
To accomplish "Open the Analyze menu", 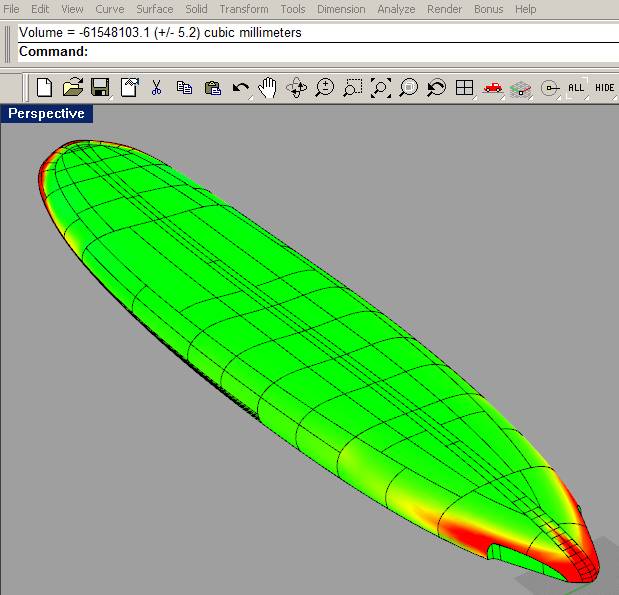I will coord(396,9).
